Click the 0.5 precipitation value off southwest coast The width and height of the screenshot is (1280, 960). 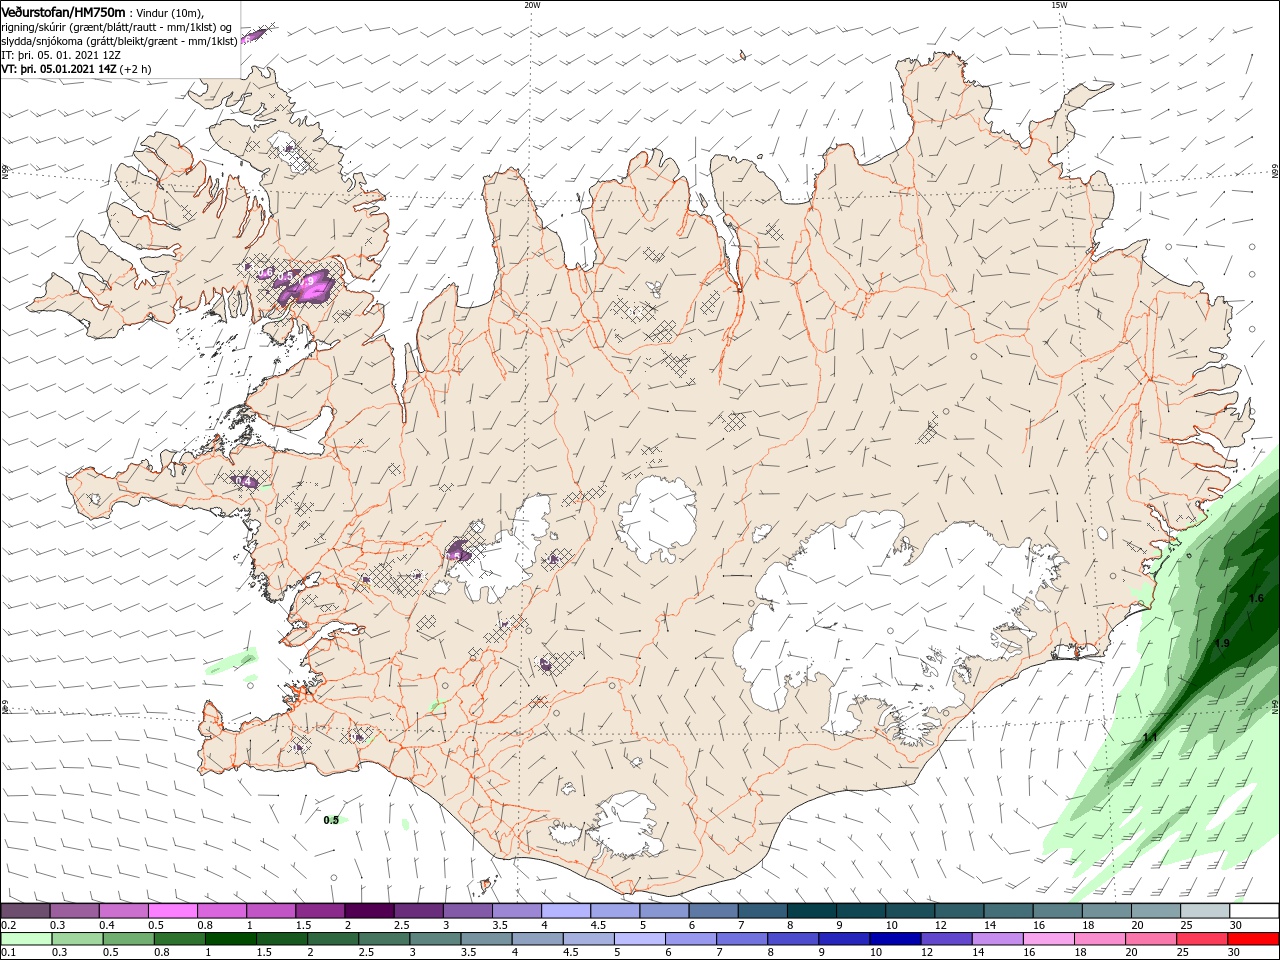[331, 820]
